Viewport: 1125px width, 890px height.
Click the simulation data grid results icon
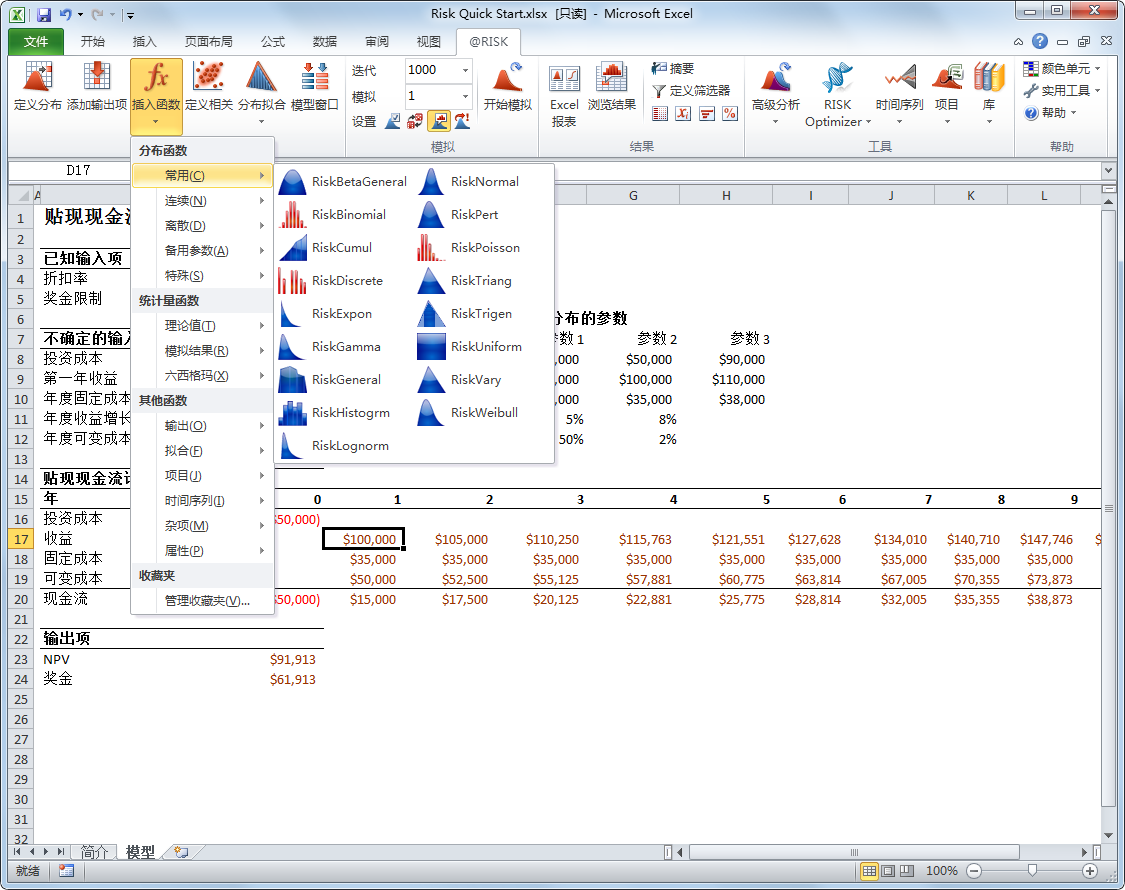pos(660,113)
